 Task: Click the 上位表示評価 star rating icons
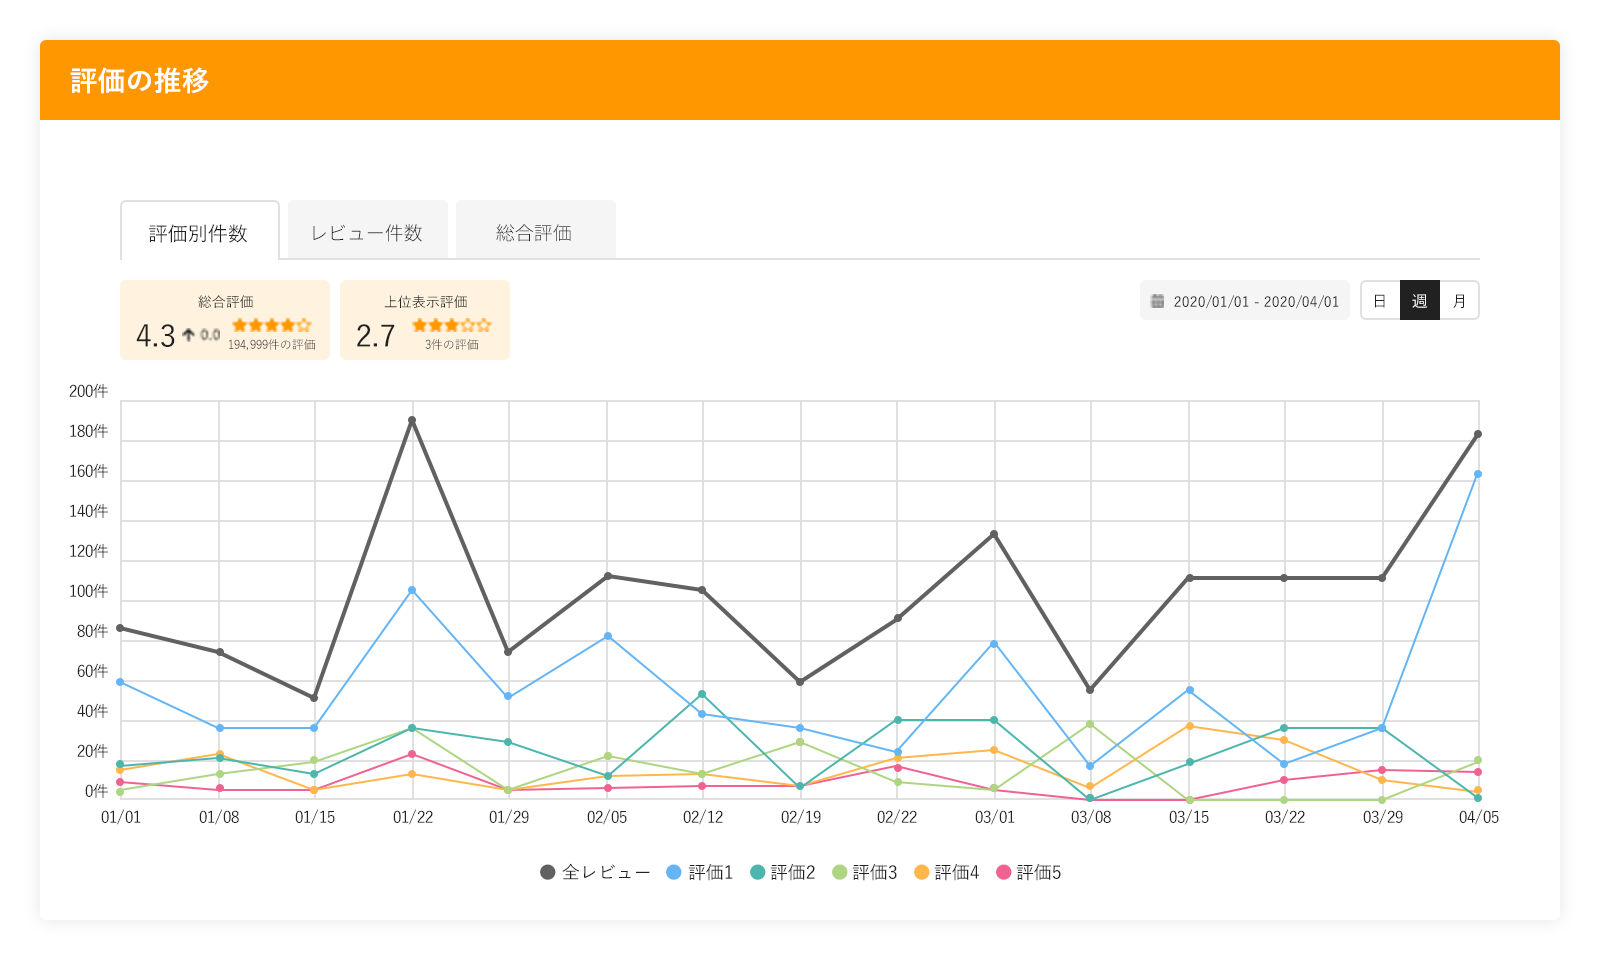(x=451, y=325)
